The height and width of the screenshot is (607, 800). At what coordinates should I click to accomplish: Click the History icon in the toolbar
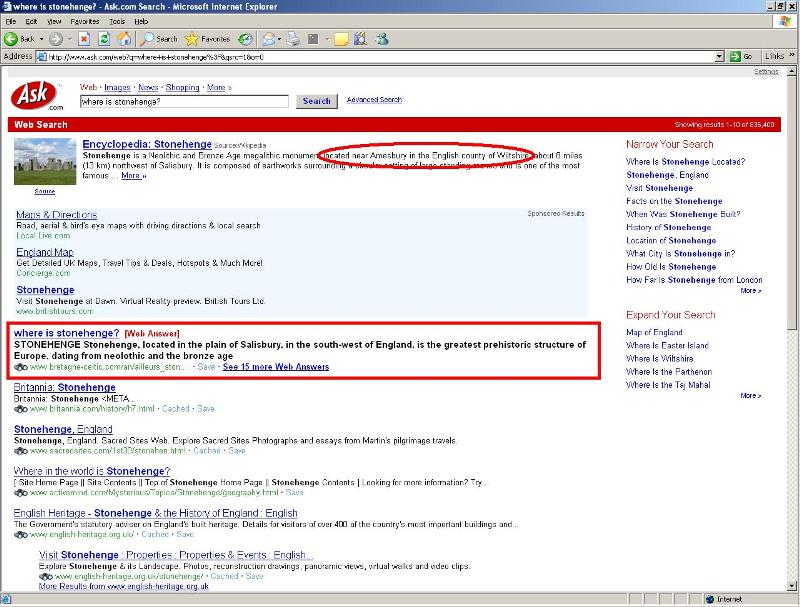pos(245,39)
